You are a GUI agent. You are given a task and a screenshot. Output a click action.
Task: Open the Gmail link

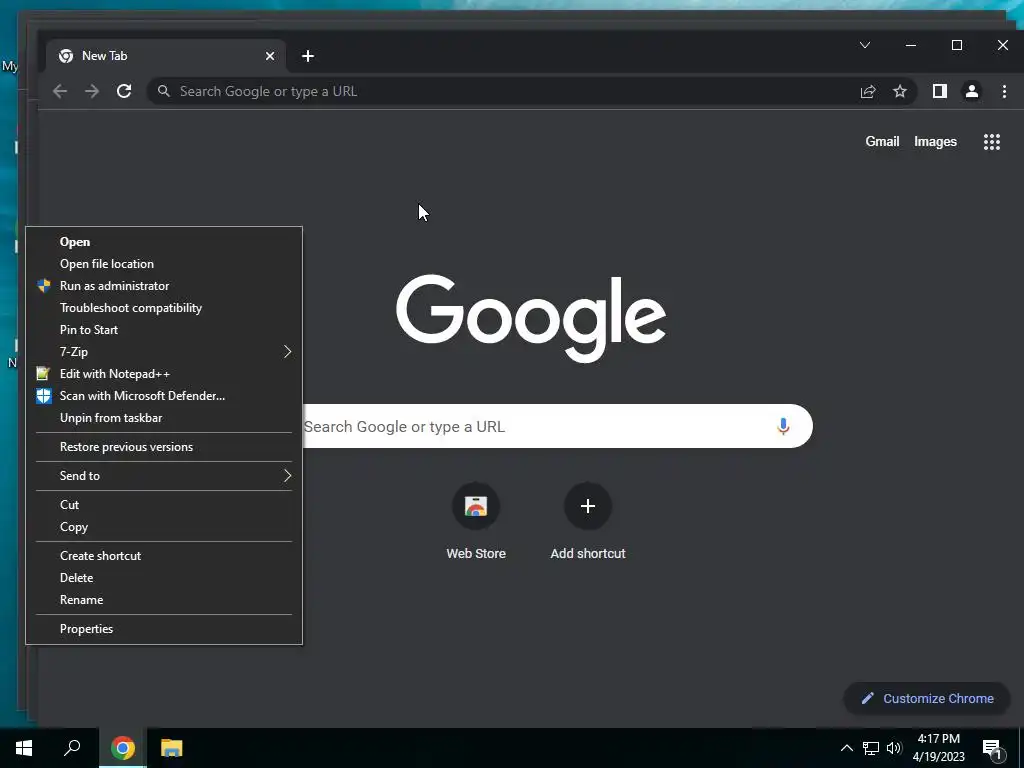(882, 142)
